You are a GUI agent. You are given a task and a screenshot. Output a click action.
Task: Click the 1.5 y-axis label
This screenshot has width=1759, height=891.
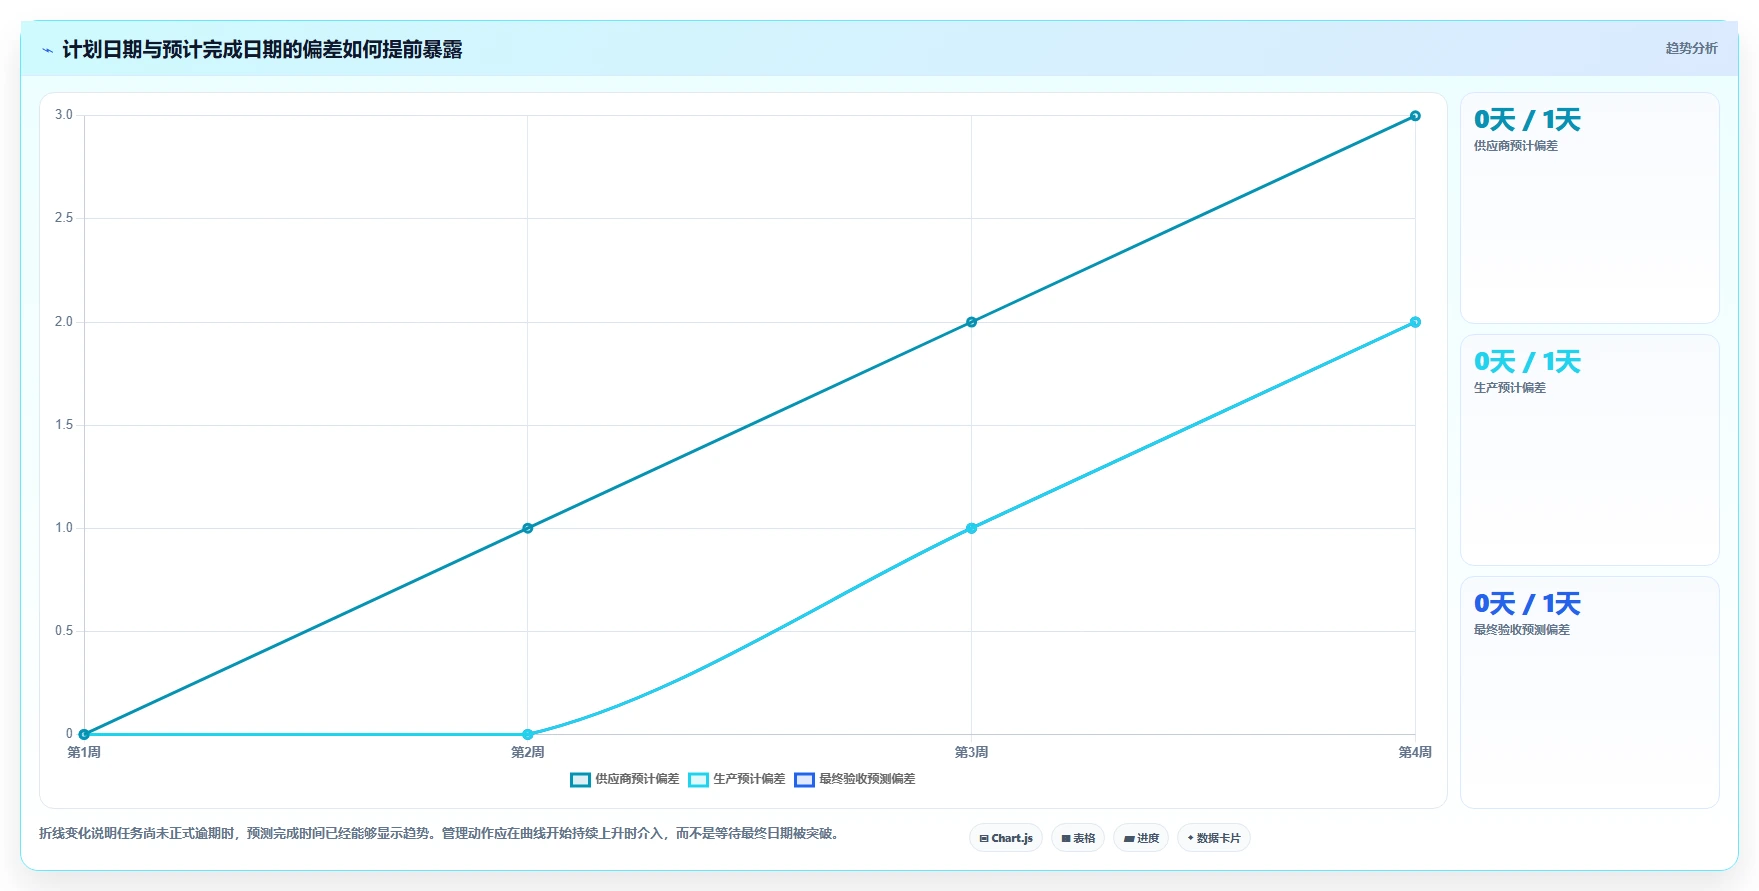click(64, 425)
